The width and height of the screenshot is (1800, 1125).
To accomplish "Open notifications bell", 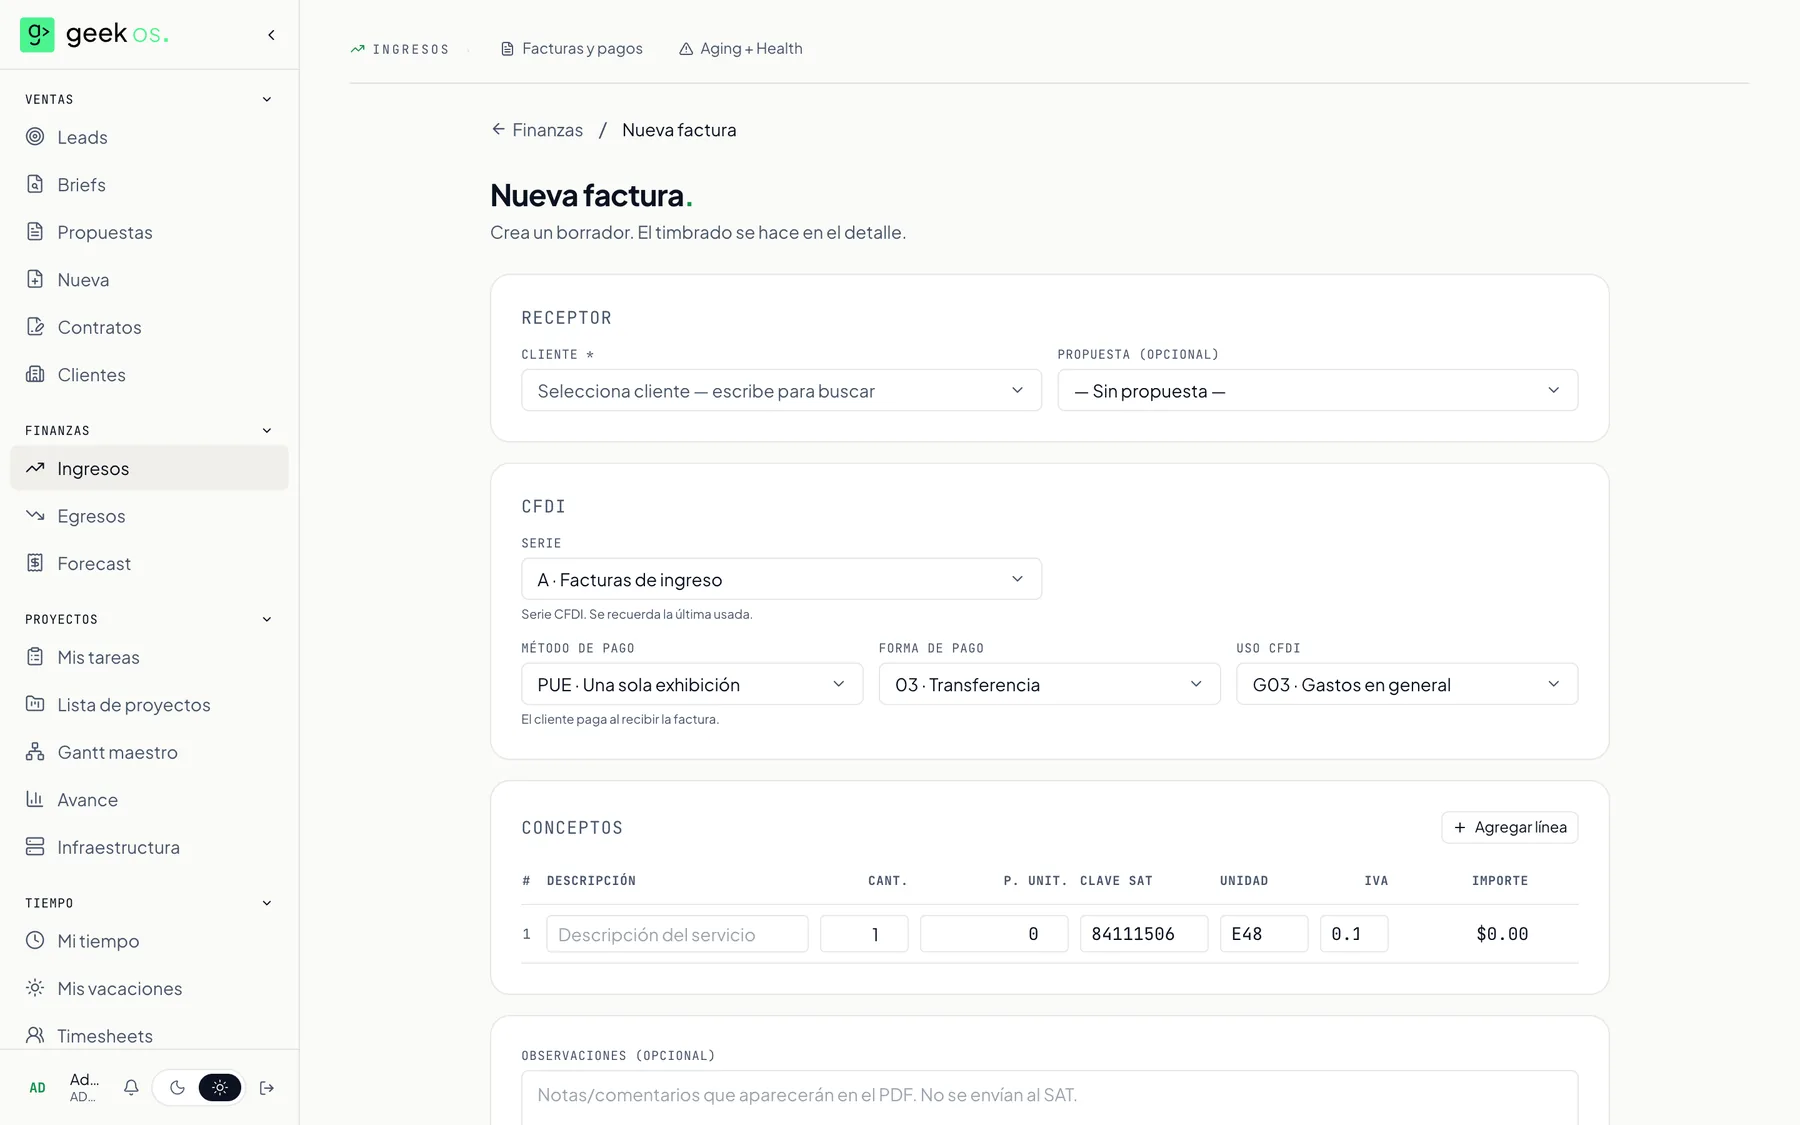I will (x=131, y=1088).
